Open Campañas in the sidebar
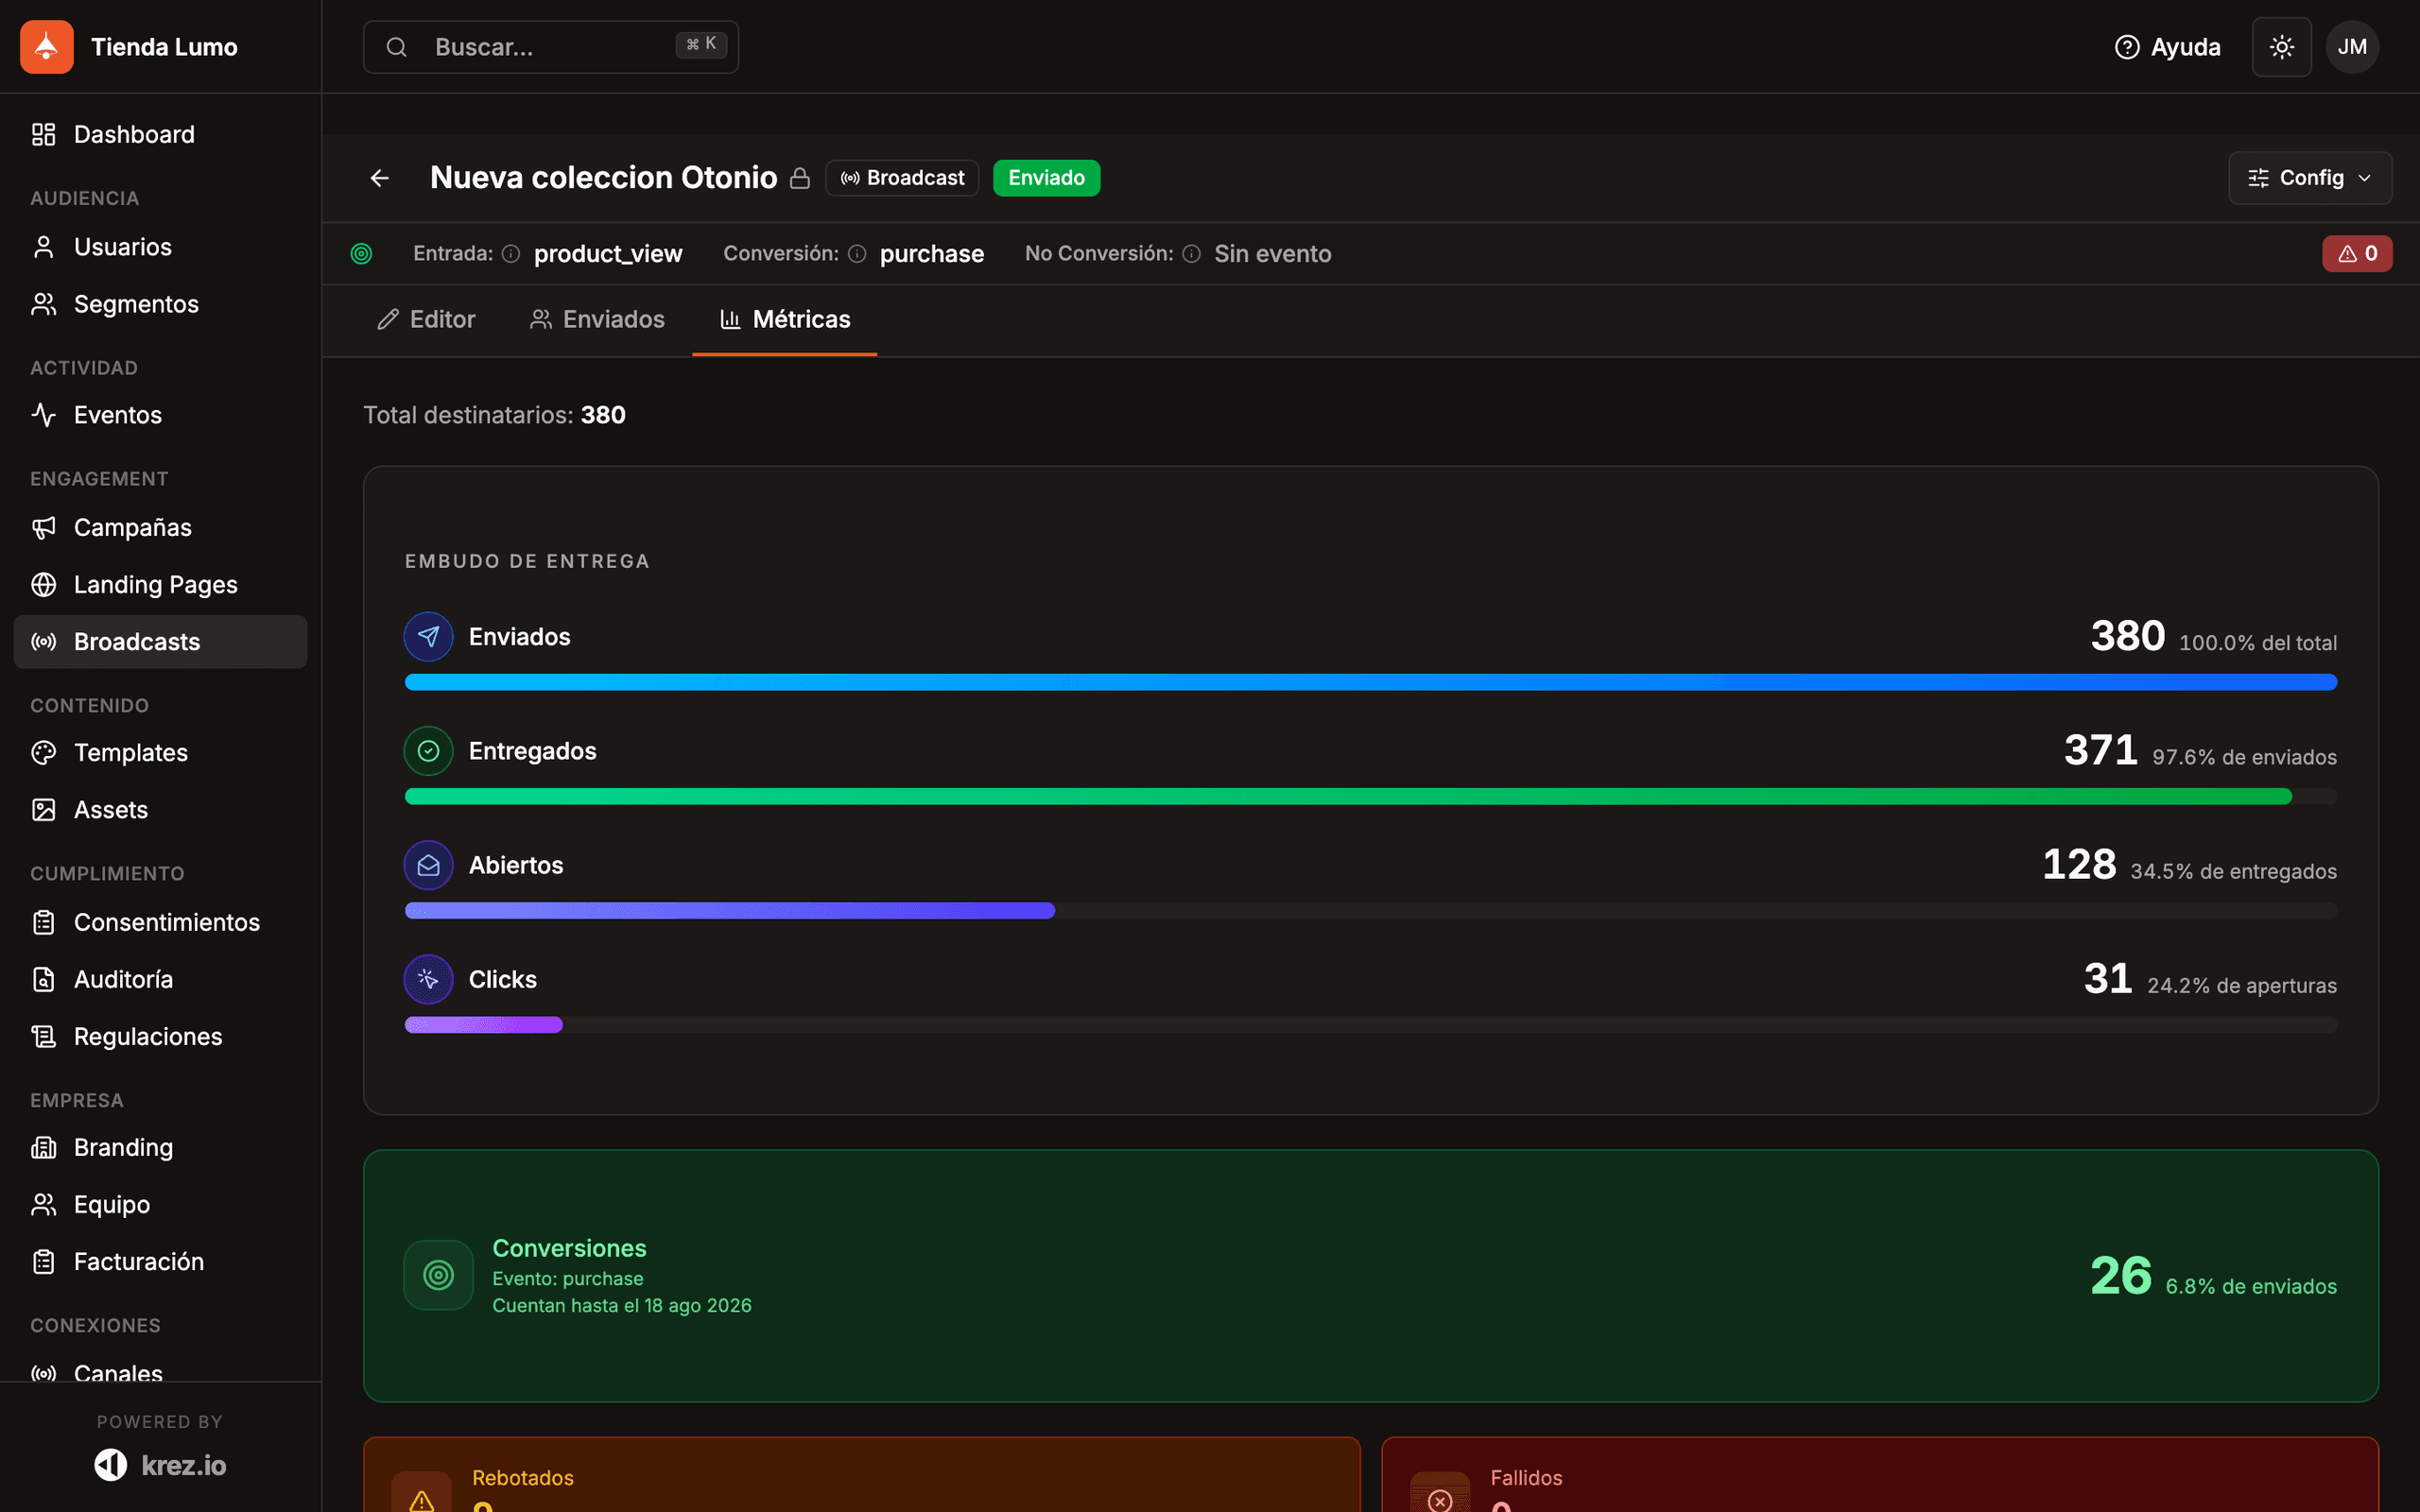2420x1512 pixels. tap(160, 528)
